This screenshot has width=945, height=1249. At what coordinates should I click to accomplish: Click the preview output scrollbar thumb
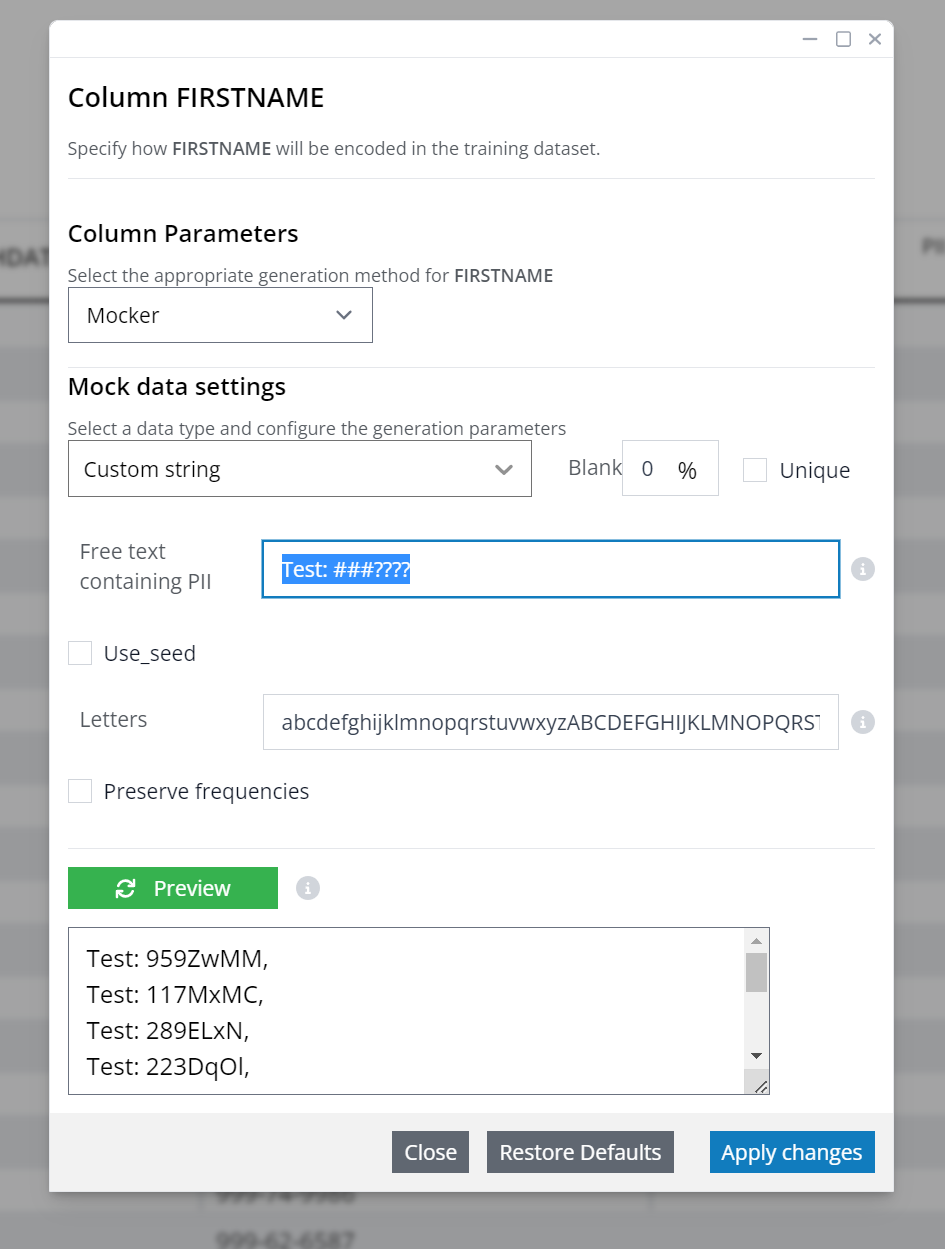(x=757, y=972)
